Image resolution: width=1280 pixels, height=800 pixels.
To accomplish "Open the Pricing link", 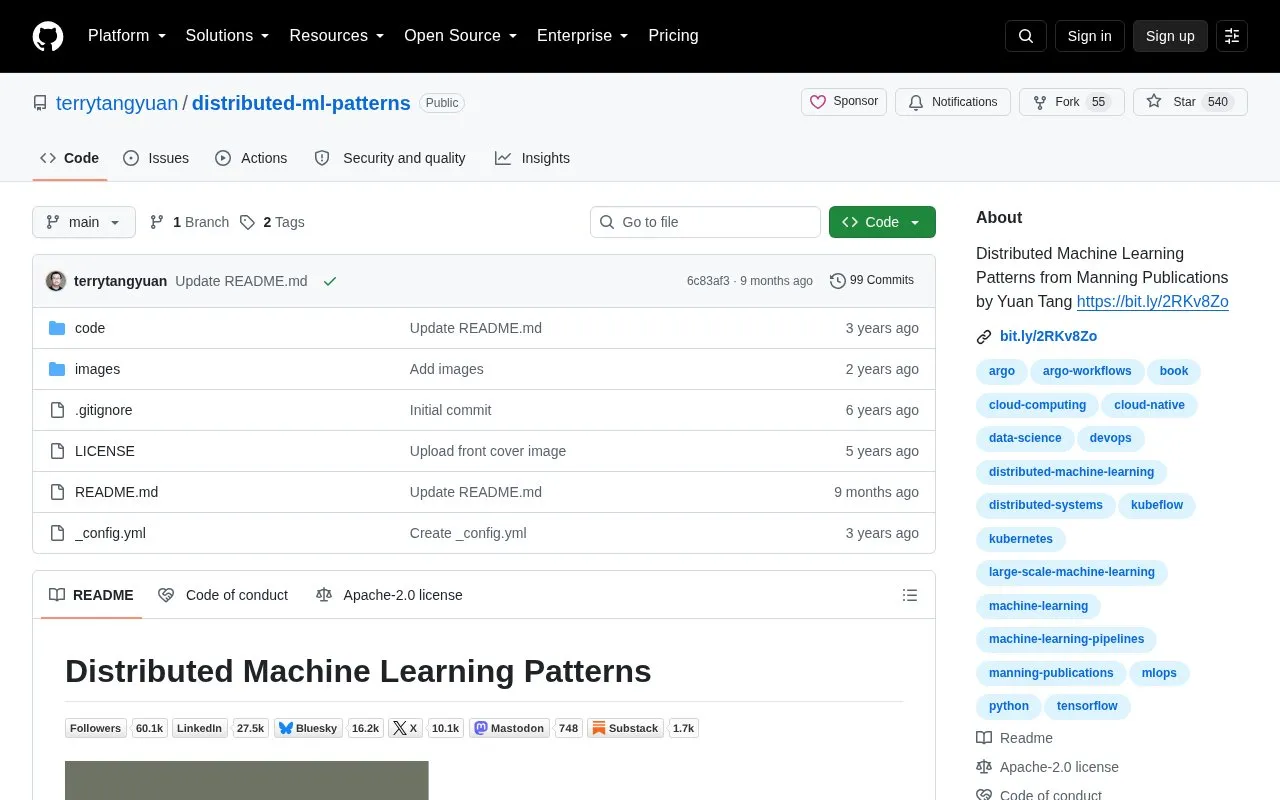I will [x=673, y=36].
